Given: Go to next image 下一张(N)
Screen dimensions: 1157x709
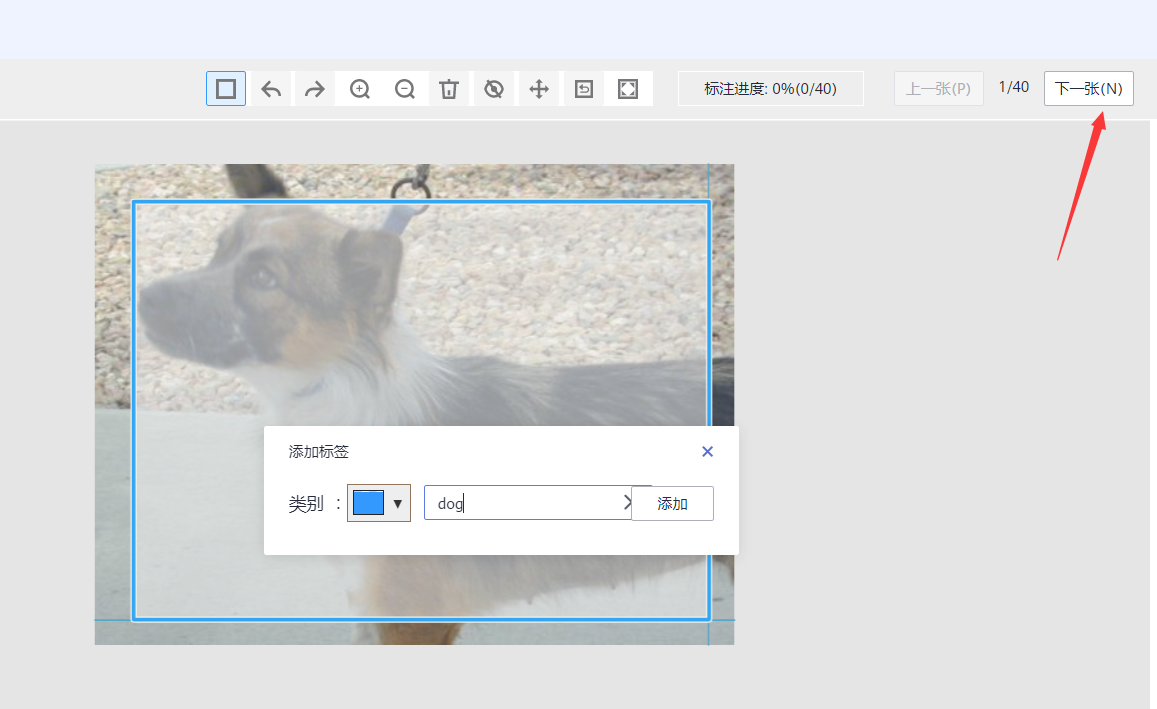Looking at the screenshot, I should [1088, 89].
